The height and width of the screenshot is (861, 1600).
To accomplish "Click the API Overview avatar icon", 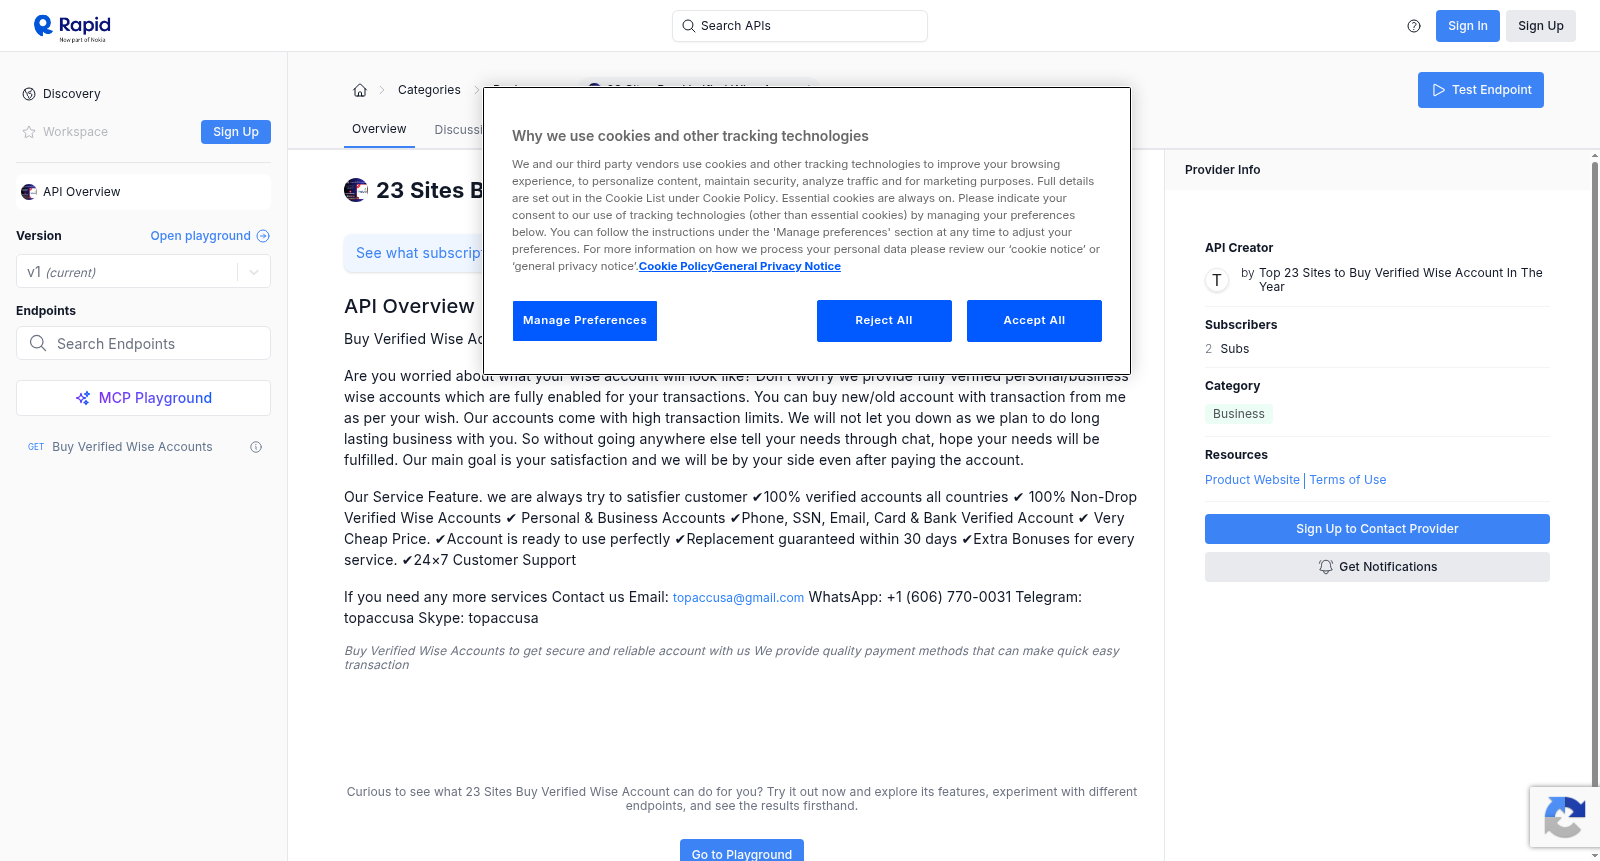I will pyautogui.click(x=29, y=192).
